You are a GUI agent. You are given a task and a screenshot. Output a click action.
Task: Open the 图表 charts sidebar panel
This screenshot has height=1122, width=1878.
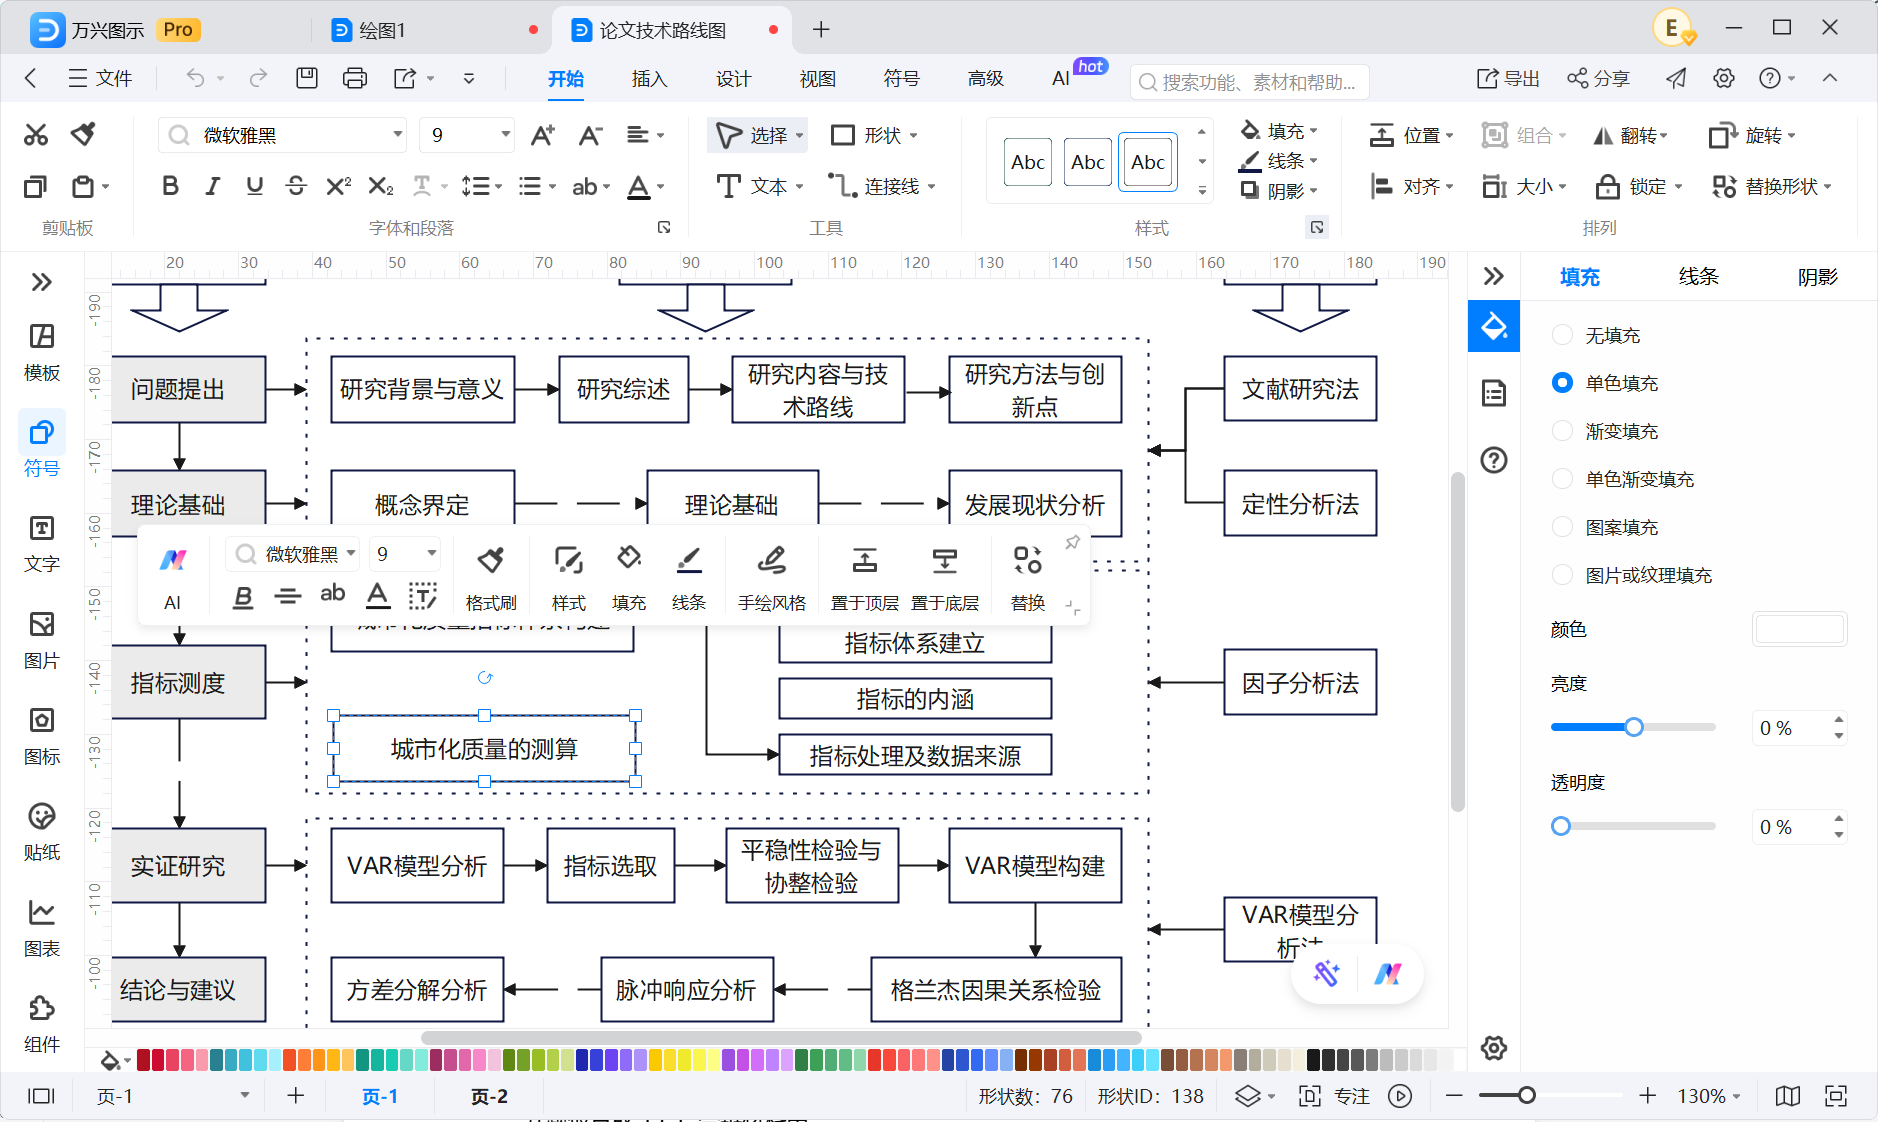click(x=42, y=928)
